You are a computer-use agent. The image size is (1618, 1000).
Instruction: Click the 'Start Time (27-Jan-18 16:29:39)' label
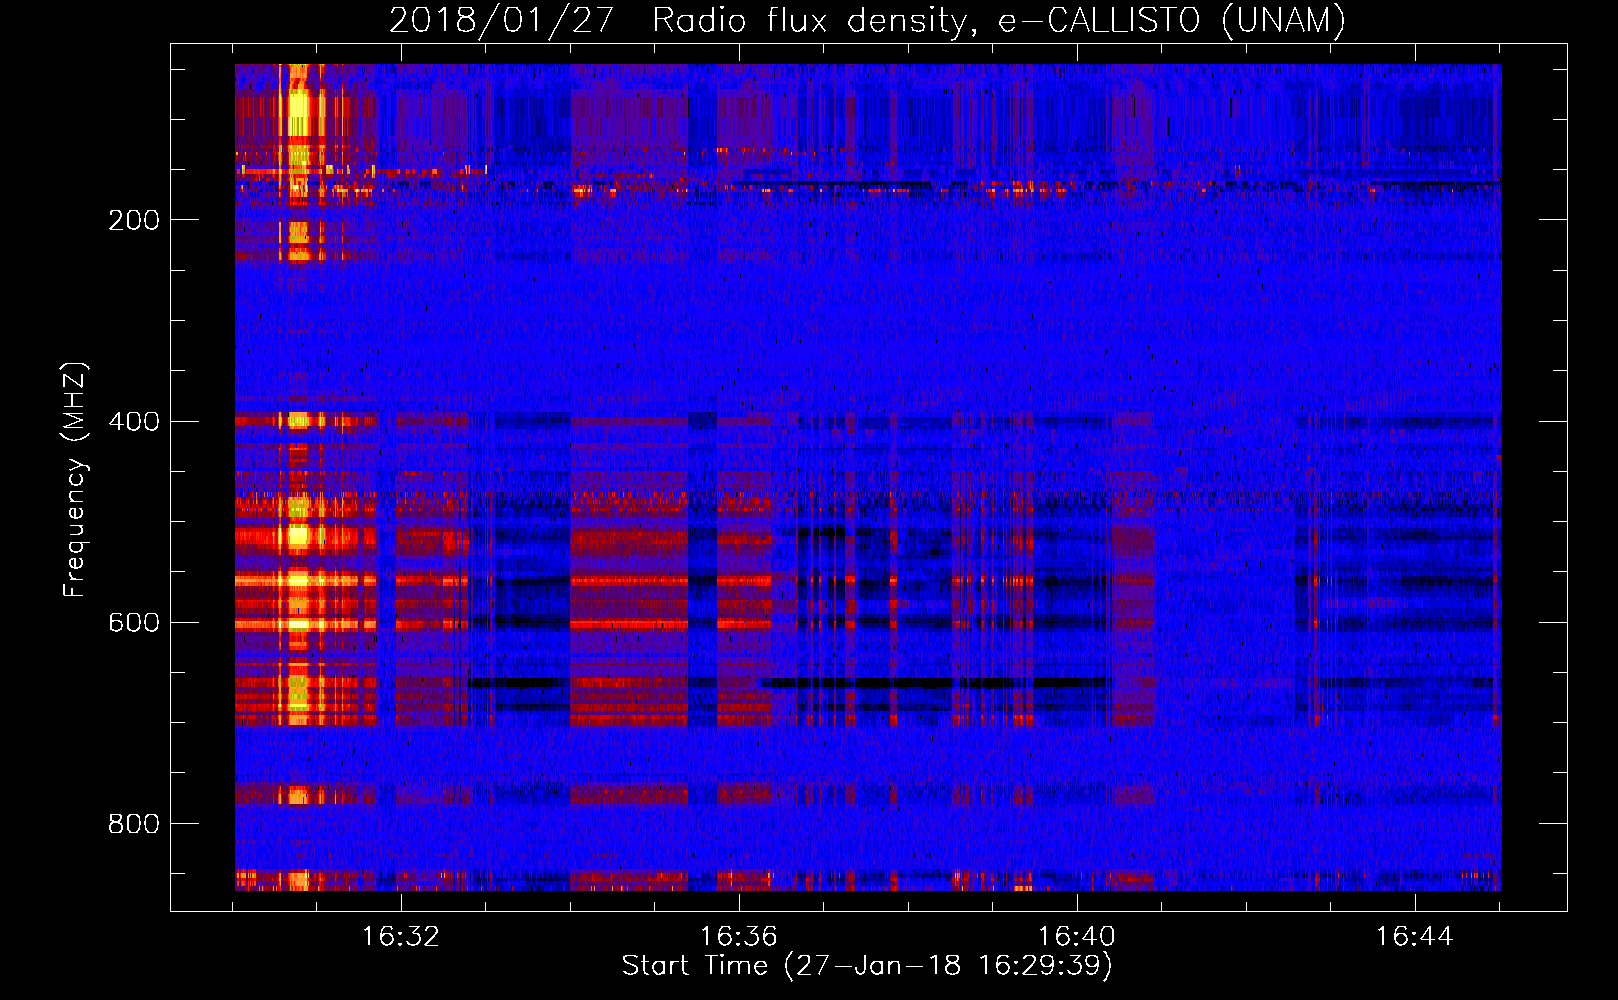(x=867, y=966)
